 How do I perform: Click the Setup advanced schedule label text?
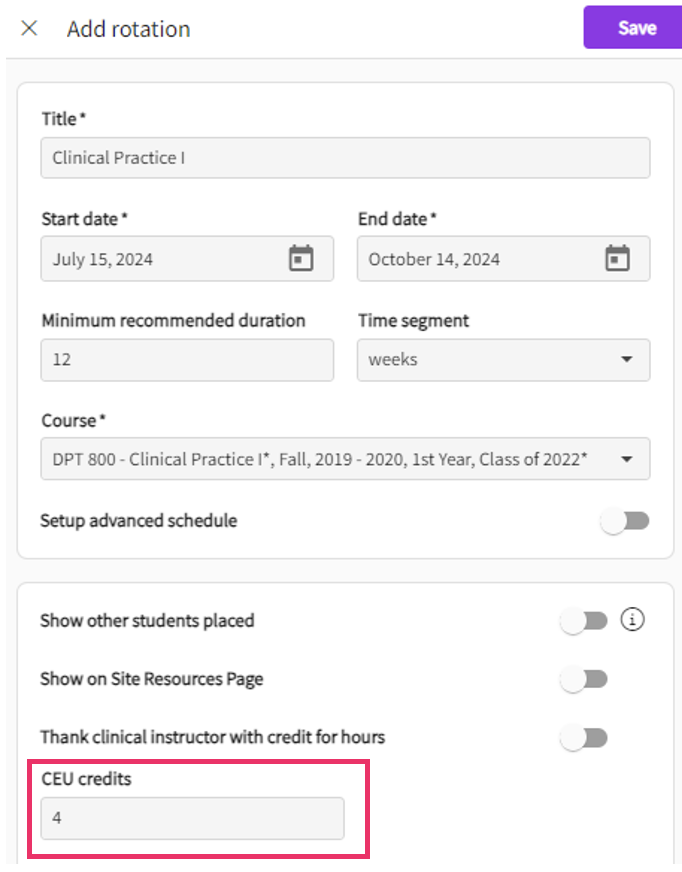(x=138, y=521)
